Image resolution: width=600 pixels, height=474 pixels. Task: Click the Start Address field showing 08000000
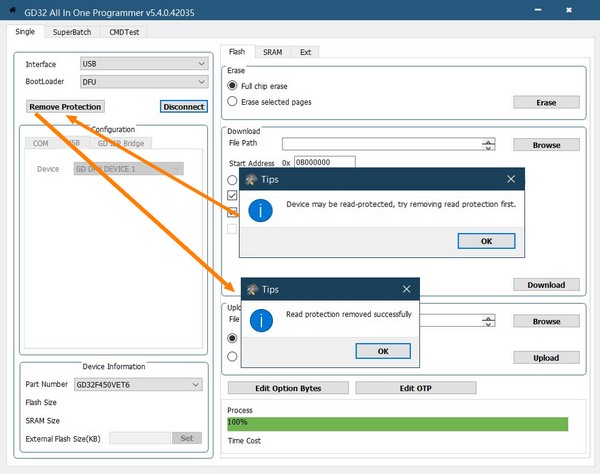pyautogui.click(x=324, y=162)
